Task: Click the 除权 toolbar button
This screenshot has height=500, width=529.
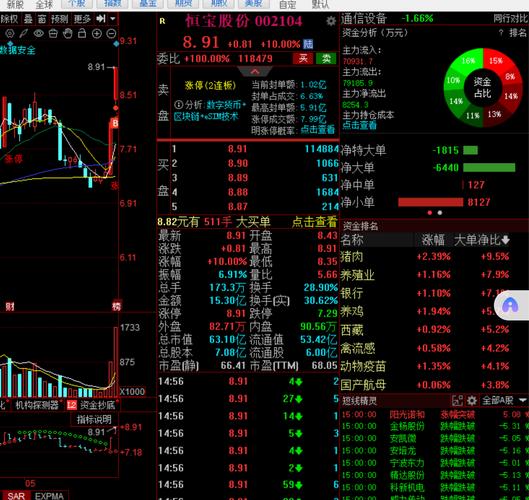Action: 9,19
